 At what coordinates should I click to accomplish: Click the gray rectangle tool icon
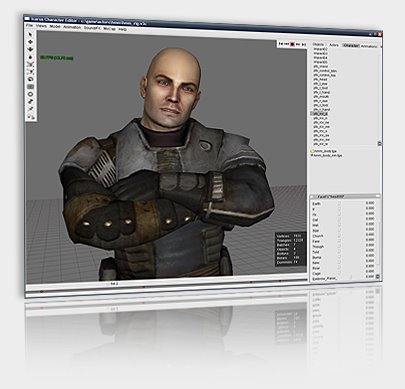(x=30, y=87)
